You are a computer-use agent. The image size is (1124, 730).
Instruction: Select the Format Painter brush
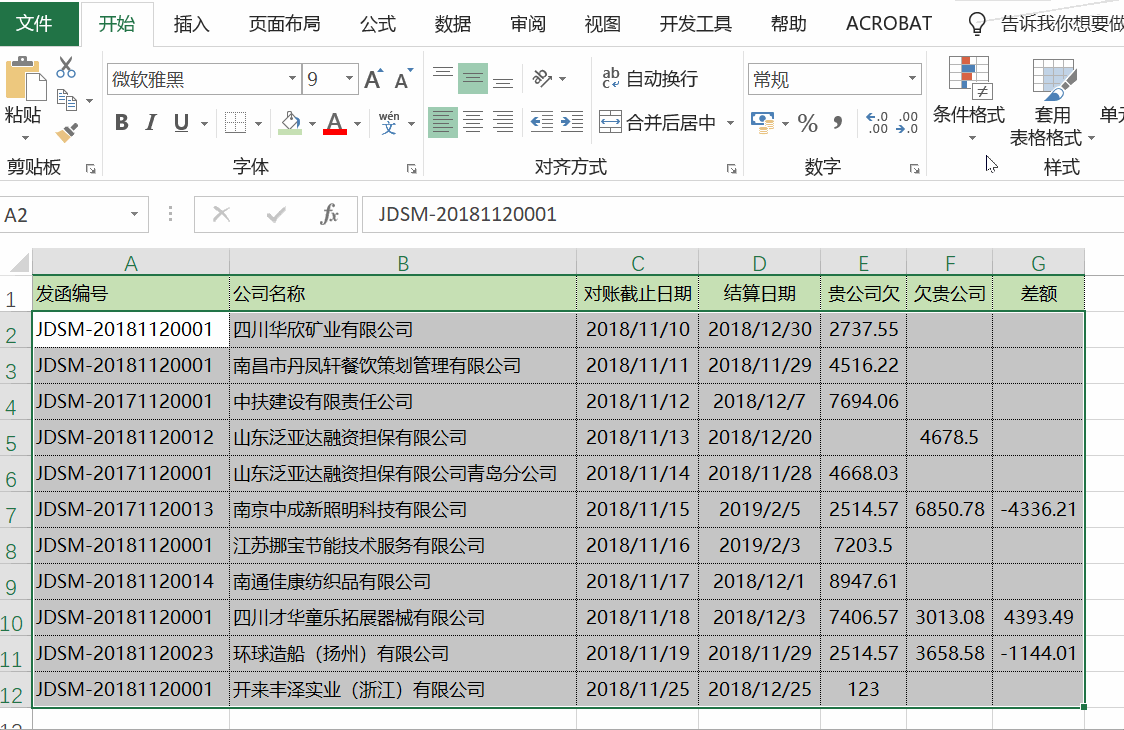[x=66, y=133]
